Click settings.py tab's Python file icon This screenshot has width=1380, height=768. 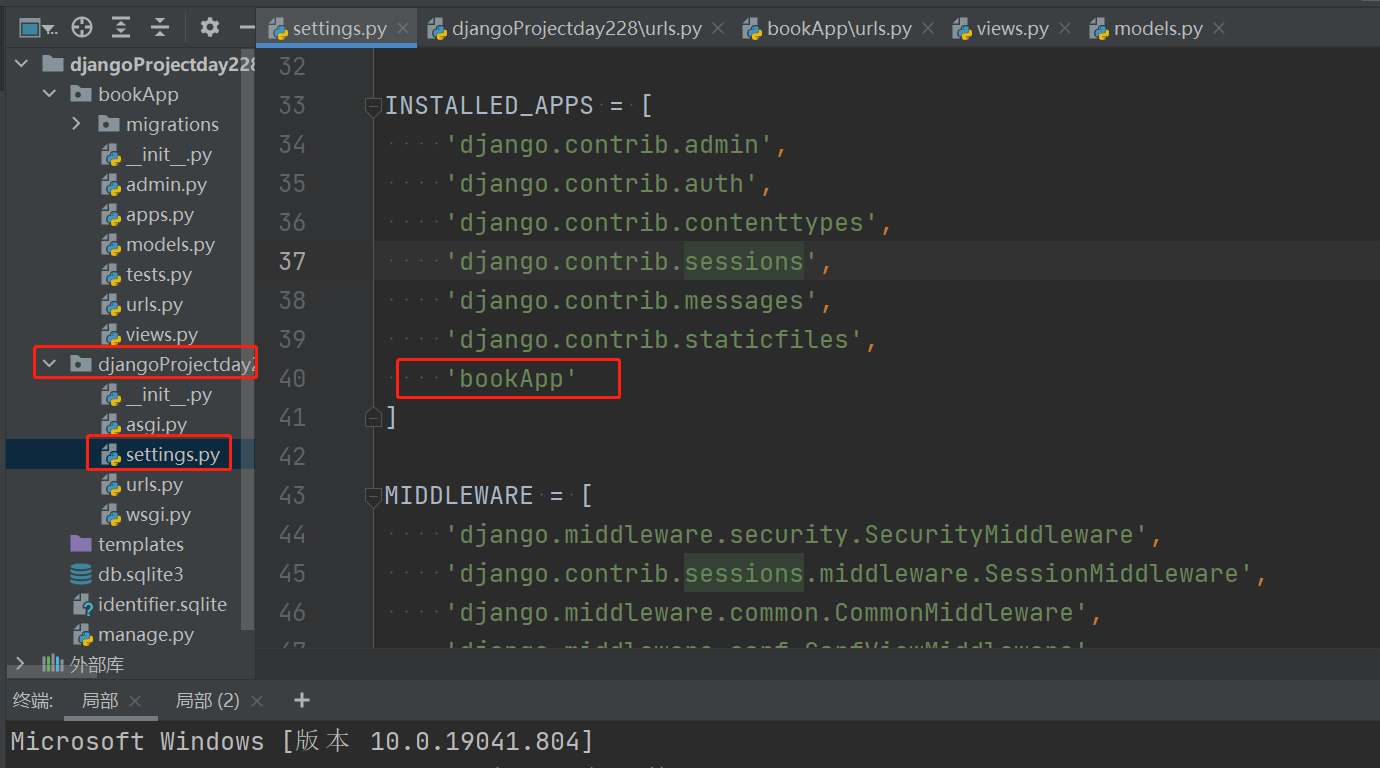[278, 28]
